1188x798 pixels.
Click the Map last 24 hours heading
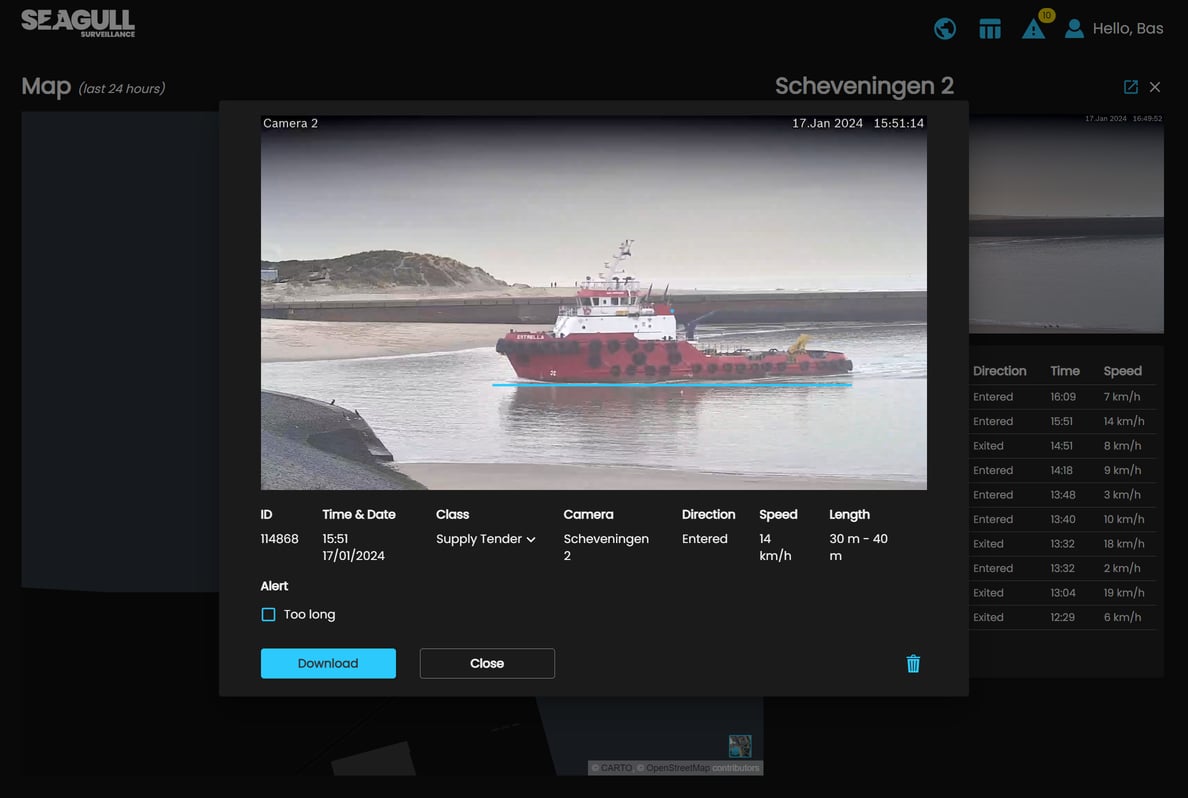click(x=93, y=86)
